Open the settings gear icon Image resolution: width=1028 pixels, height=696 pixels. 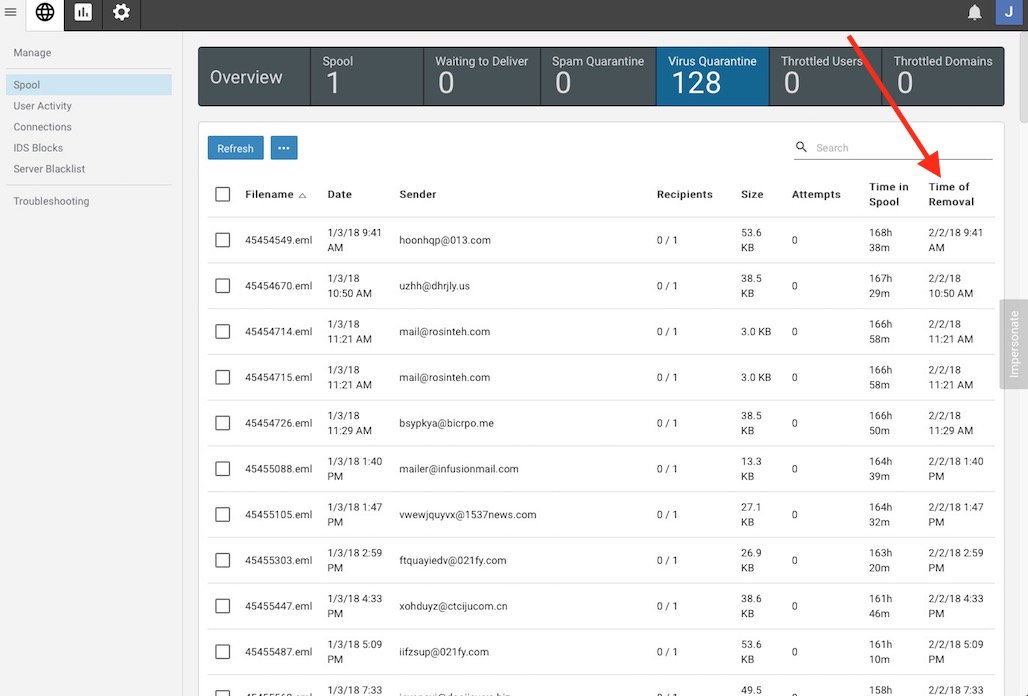coord(121,13)
